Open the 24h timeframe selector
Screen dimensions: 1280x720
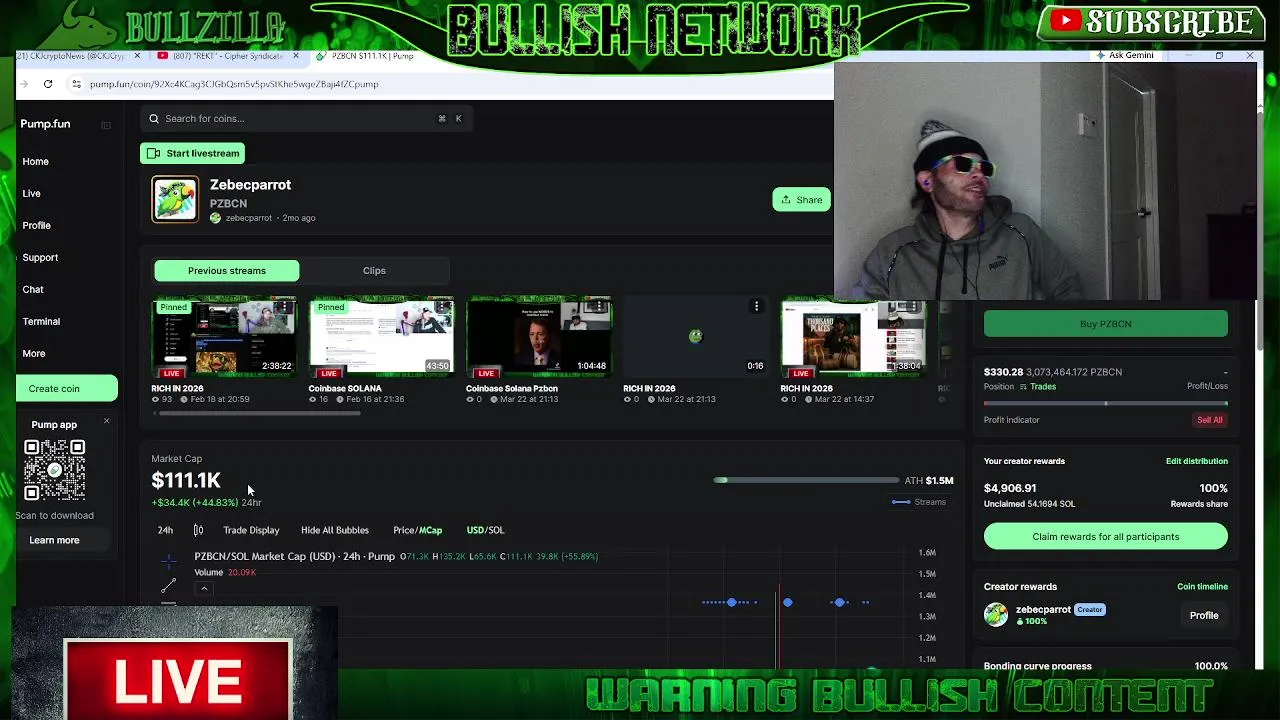(165, 530)
